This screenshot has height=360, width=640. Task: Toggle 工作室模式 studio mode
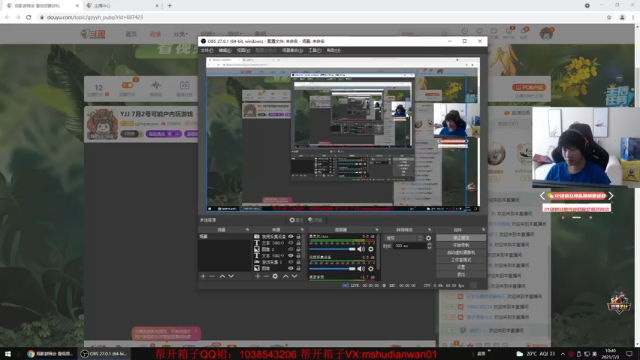click(x=461, y=260)
